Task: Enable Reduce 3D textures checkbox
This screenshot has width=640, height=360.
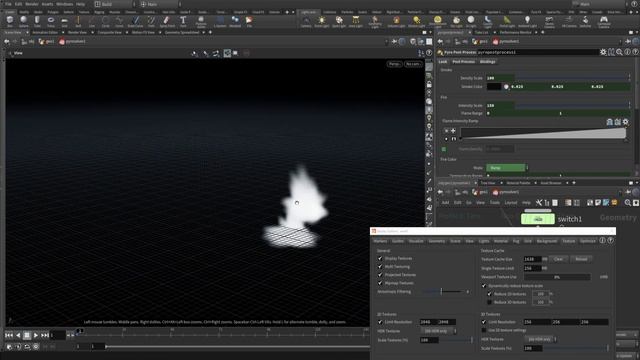Action: 489,302
